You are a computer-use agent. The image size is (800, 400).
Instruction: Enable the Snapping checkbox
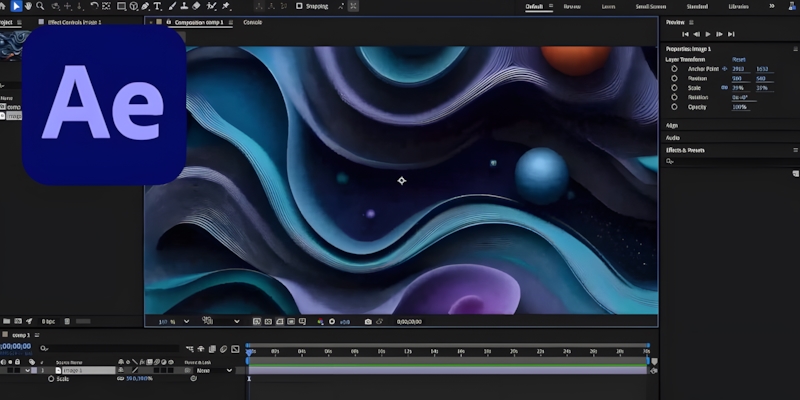[299, 6]
